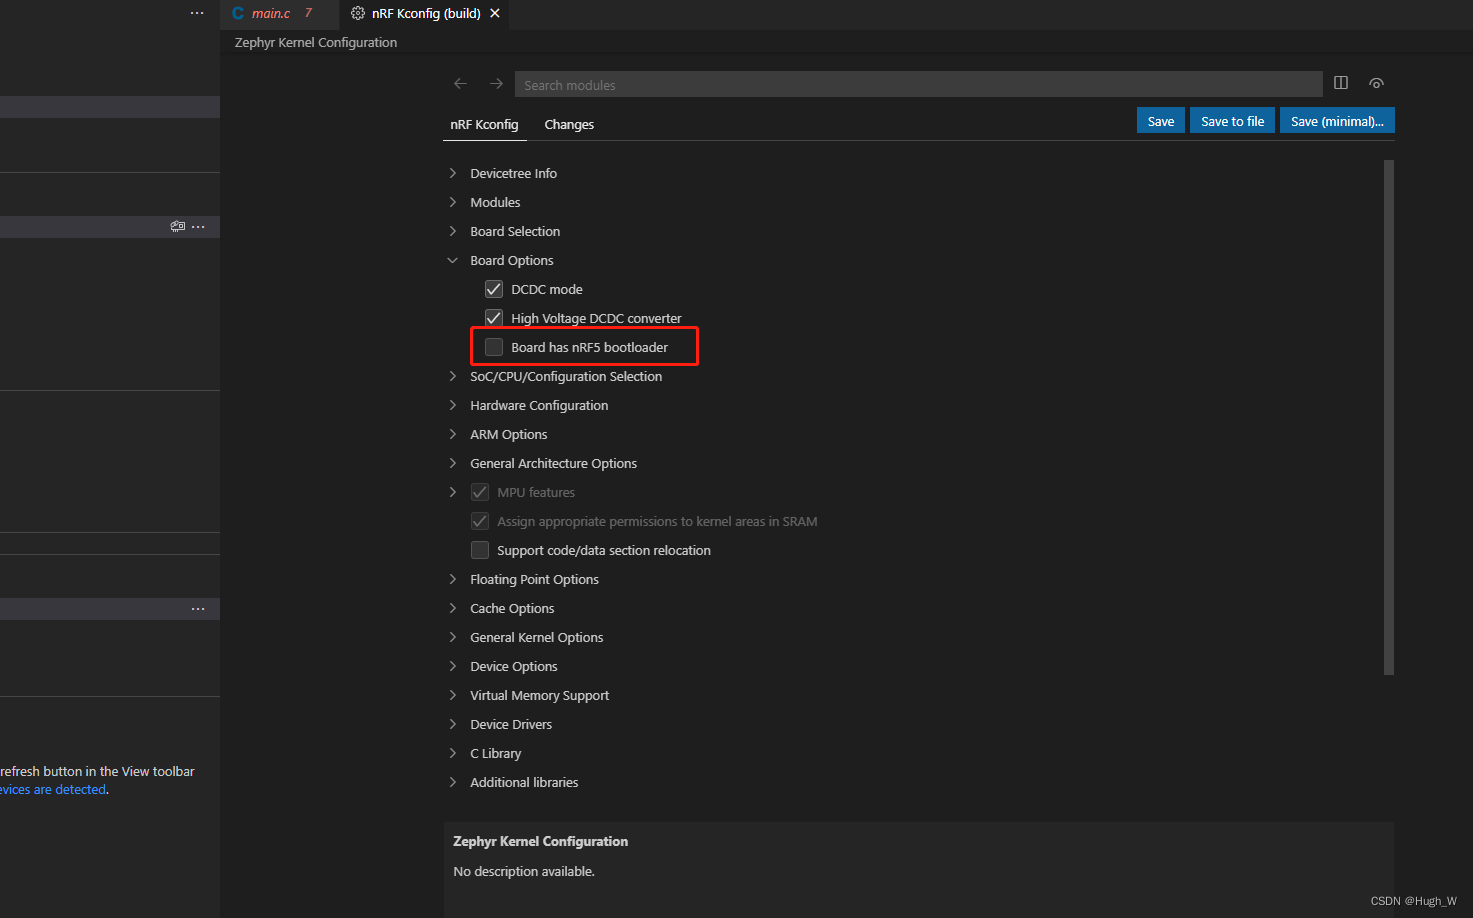Expand General Kernel Options
The width and height of the screenshot is (1473, 918).
(x=453, y=637)
